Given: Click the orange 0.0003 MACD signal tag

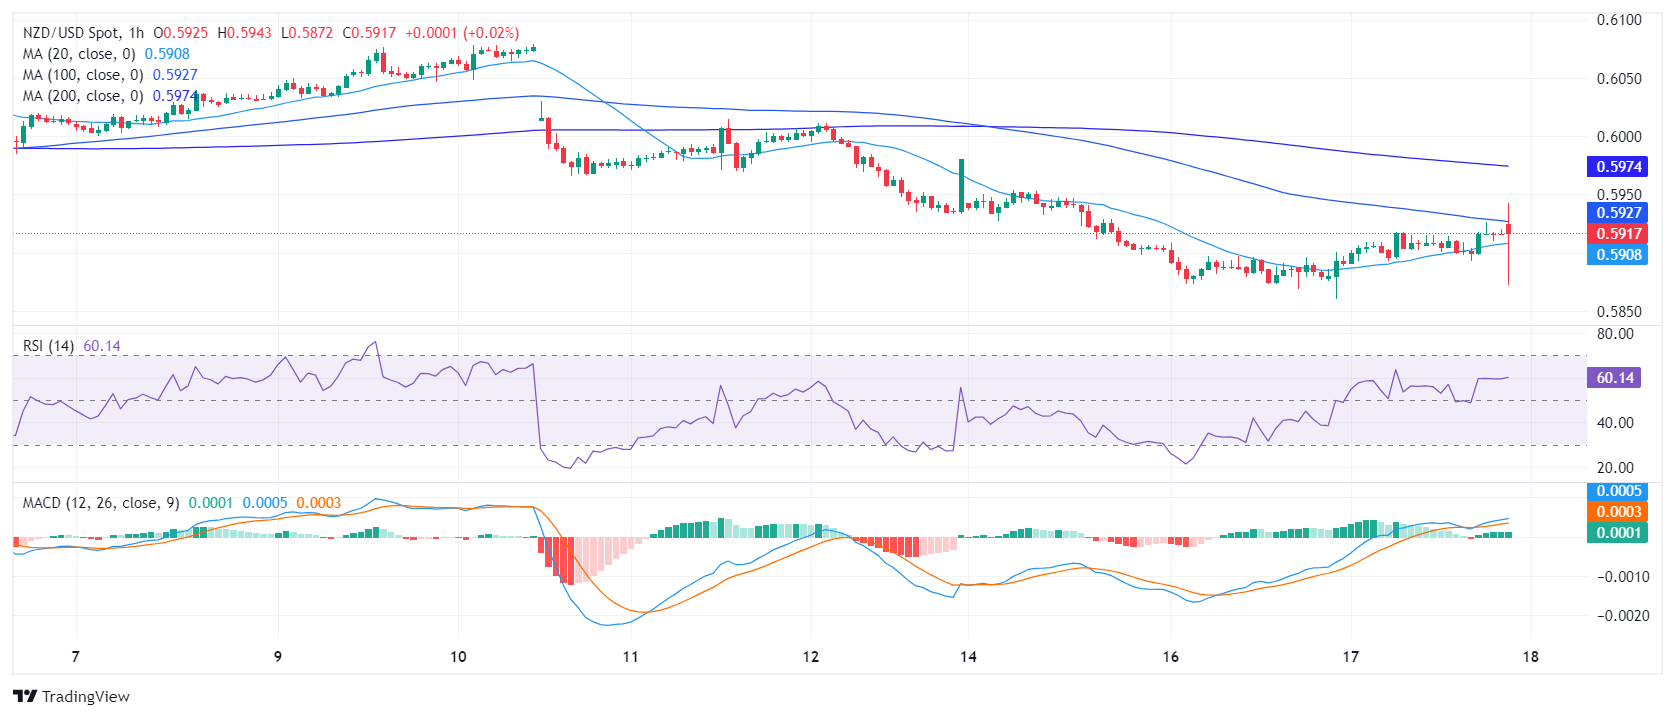Looking at the screenshot, I should (1617, 512).
